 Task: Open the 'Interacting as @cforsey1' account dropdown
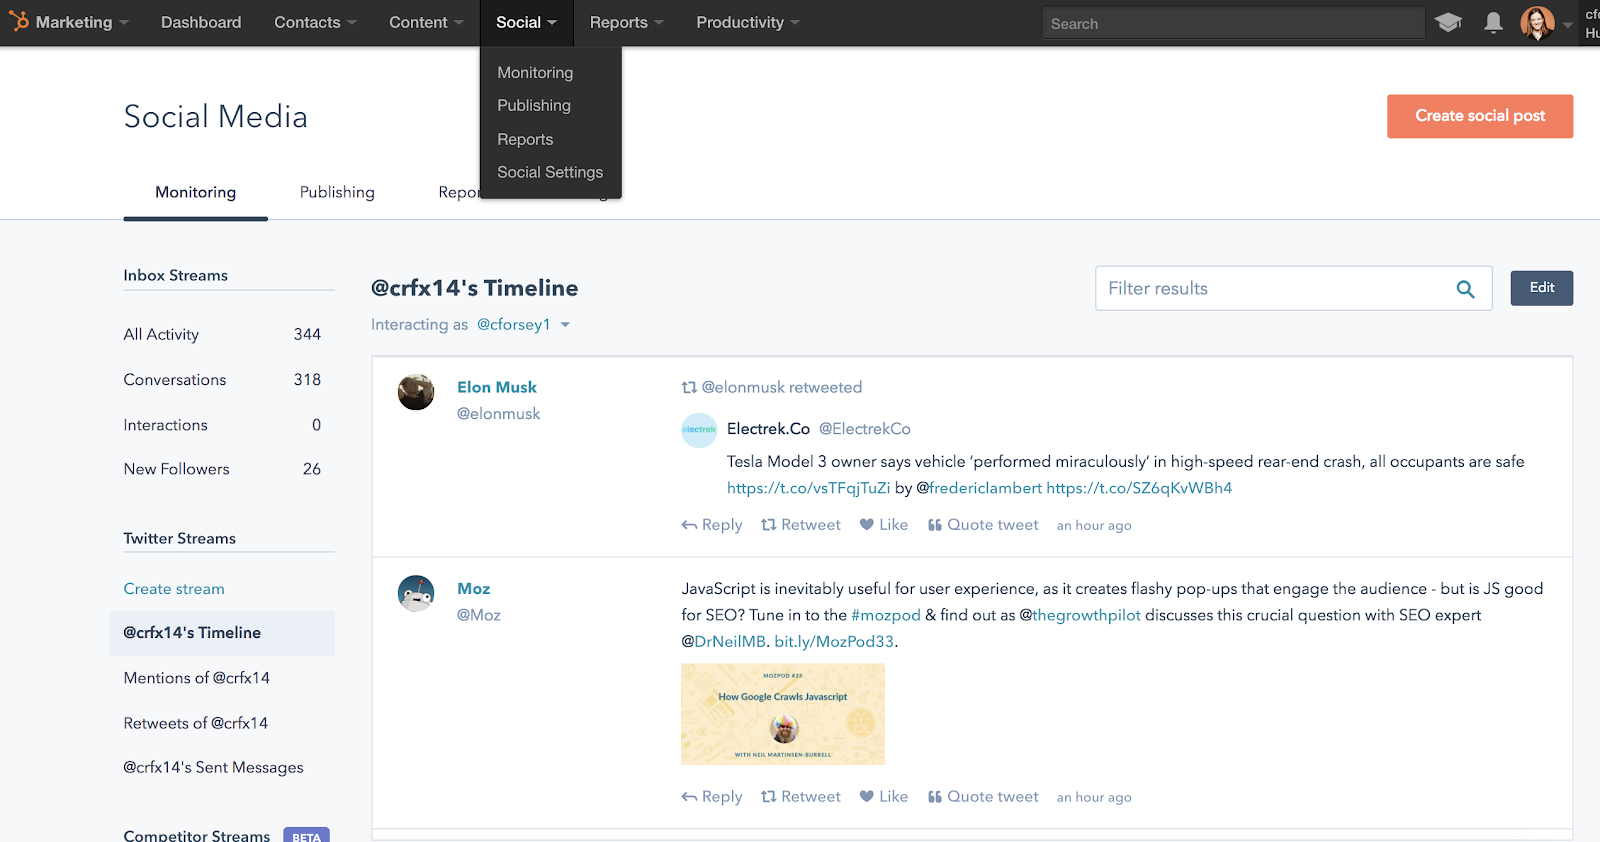coord(523,325)
